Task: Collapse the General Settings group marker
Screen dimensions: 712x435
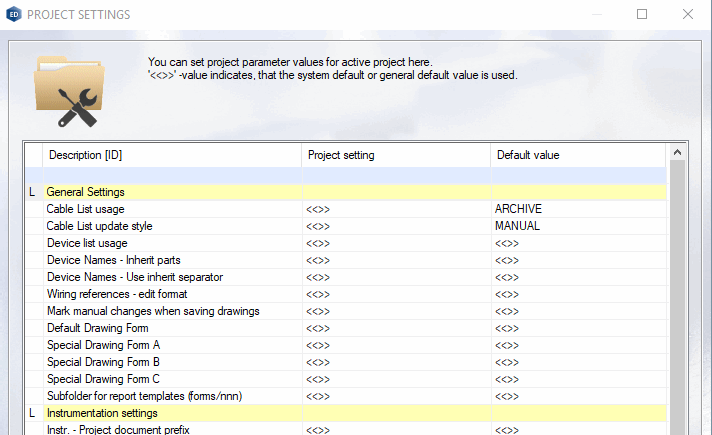Action: click(32, 192)
